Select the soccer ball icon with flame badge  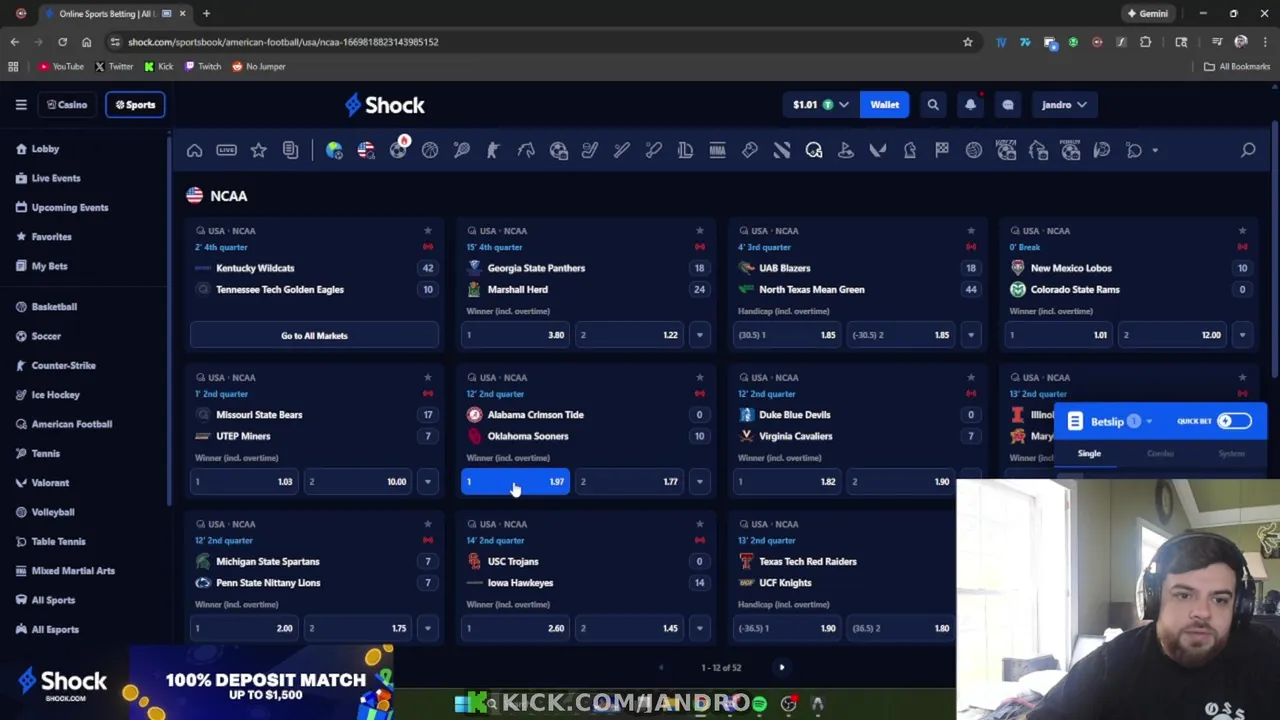coord(398,149)
